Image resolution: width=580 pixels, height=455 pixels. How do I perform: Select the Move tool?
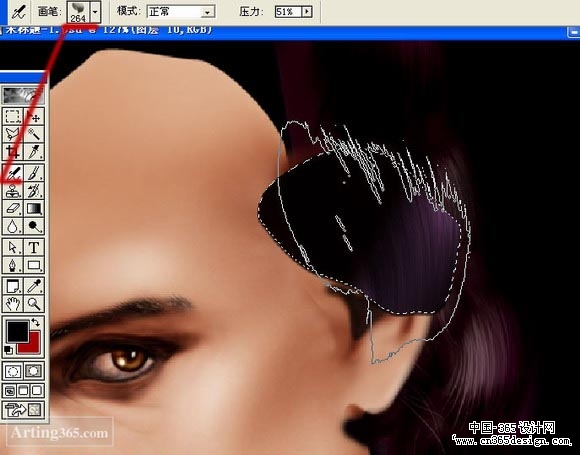pos(34,117)
